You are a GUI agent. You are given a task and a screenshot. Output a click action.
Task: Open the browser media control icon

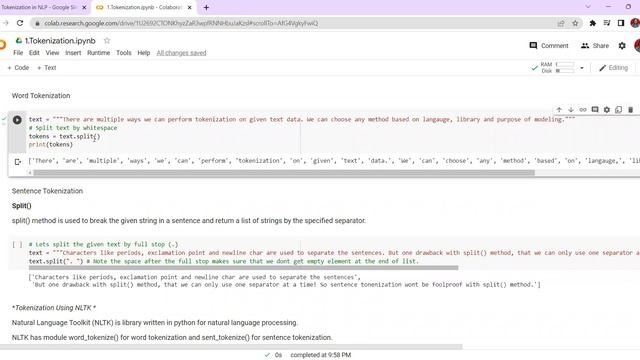coord(607,23)
